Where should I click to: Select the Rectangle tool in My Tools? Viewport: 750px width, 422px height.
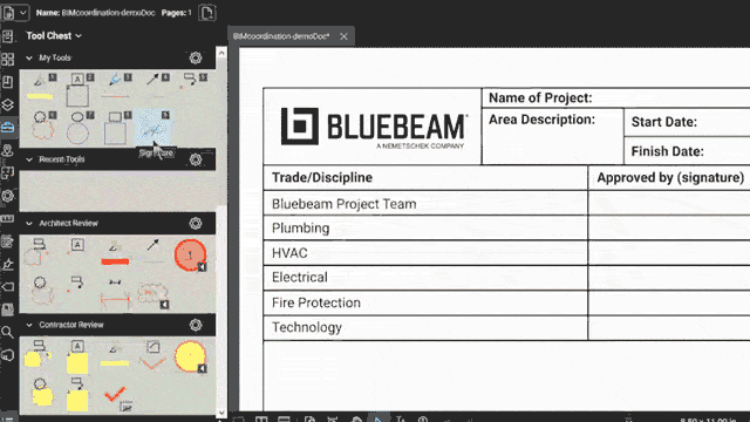(x=115, y=127)
